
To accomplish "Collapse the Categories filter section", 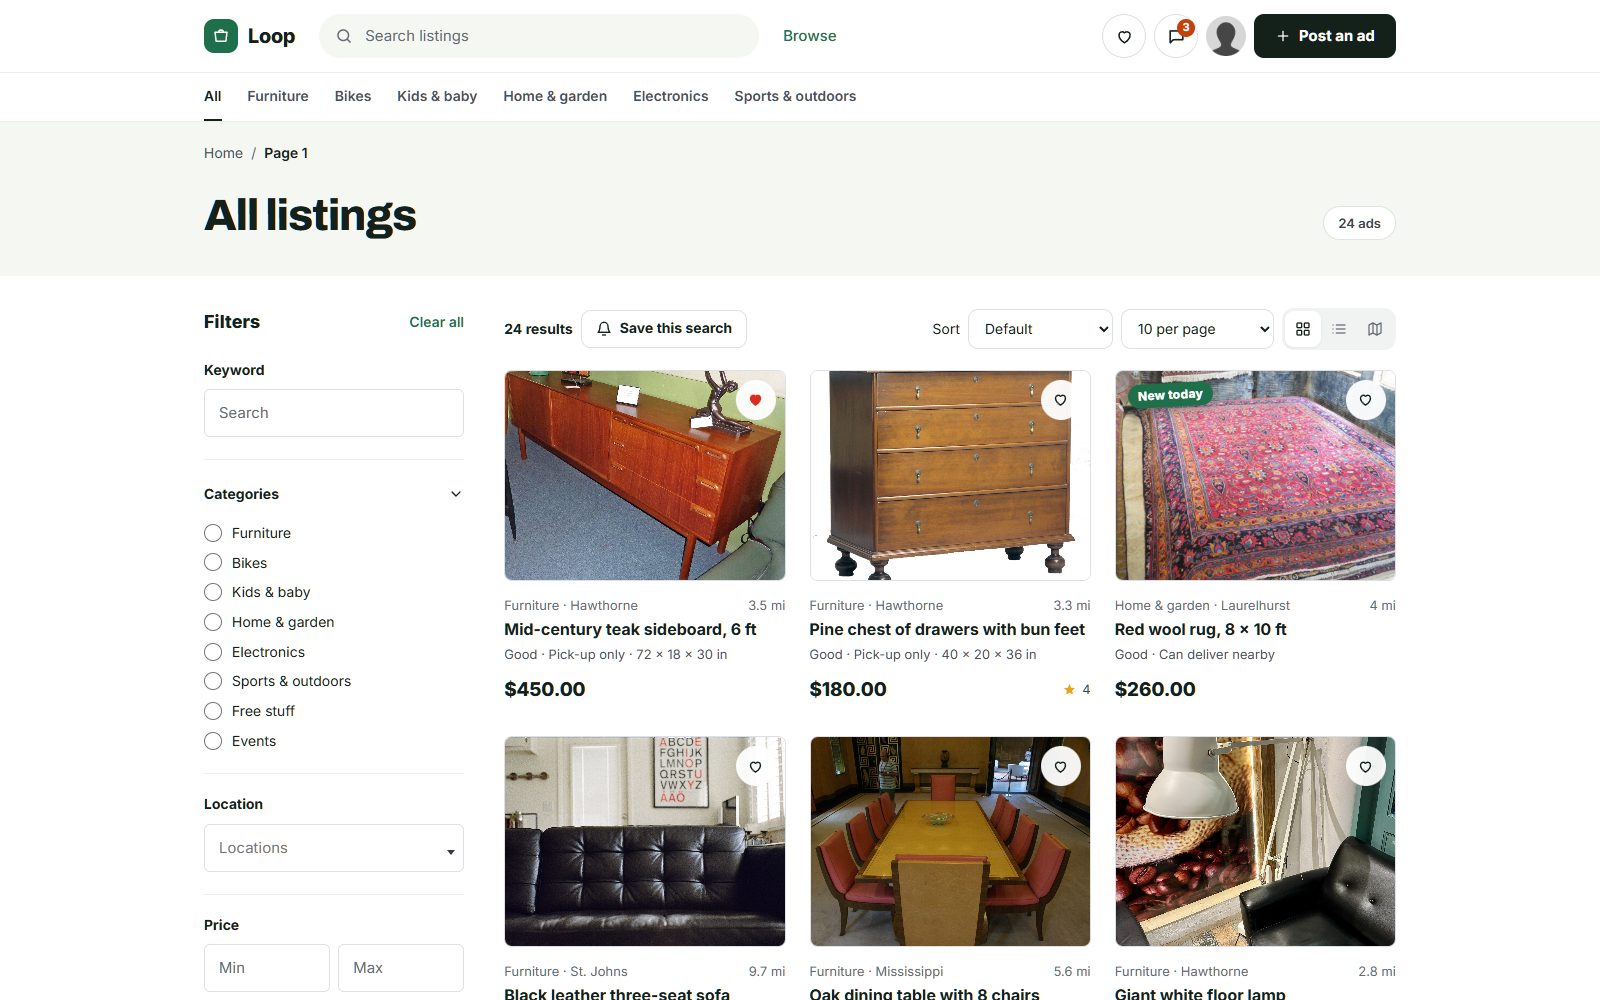I will (x=456, y=494).
